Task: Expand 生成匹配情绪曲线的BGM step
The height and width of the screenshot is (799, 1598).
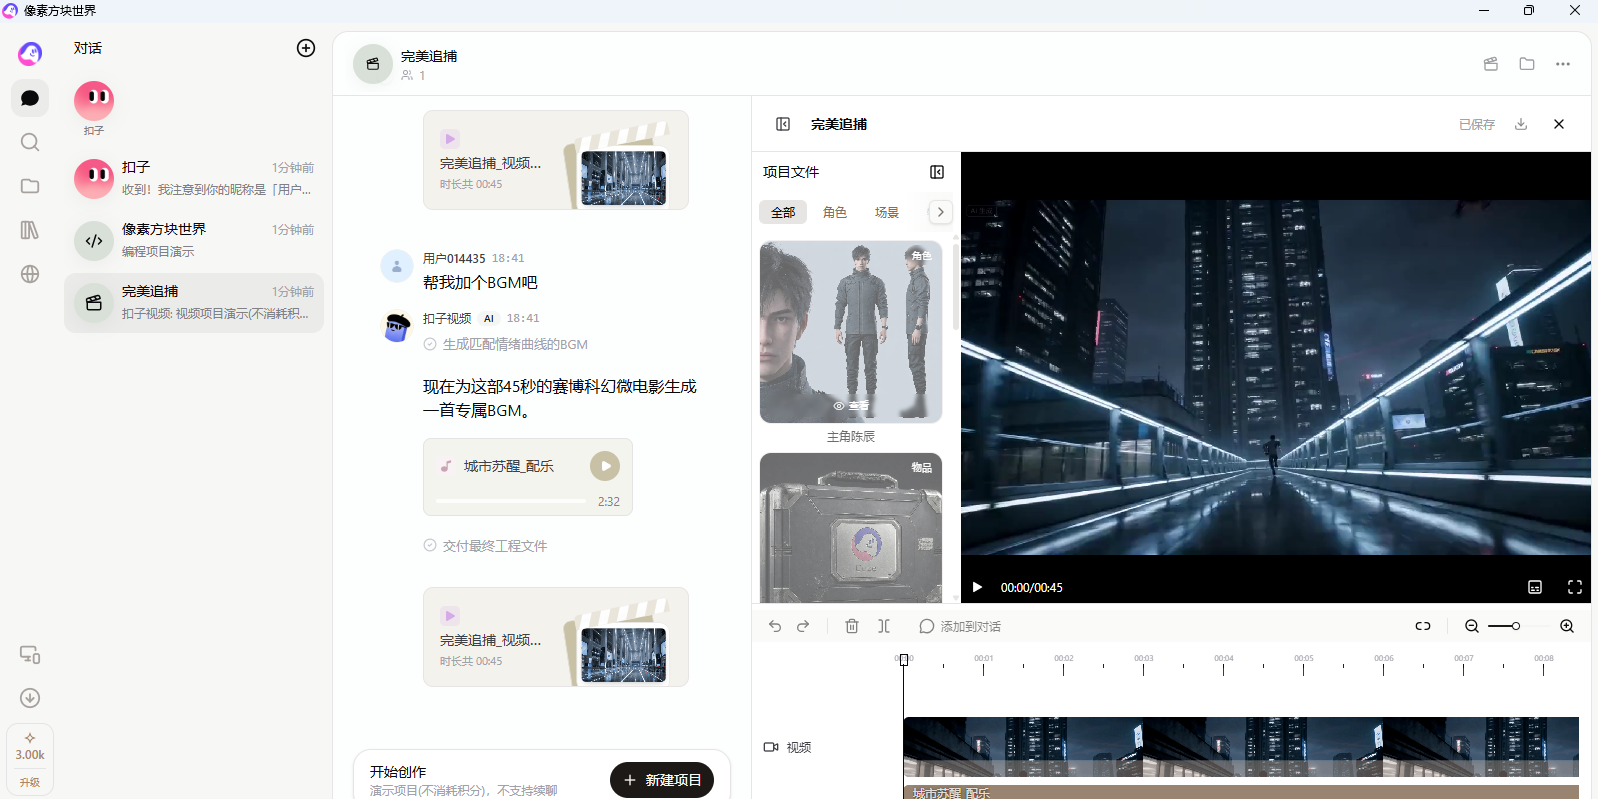Action: click(506, 344)
